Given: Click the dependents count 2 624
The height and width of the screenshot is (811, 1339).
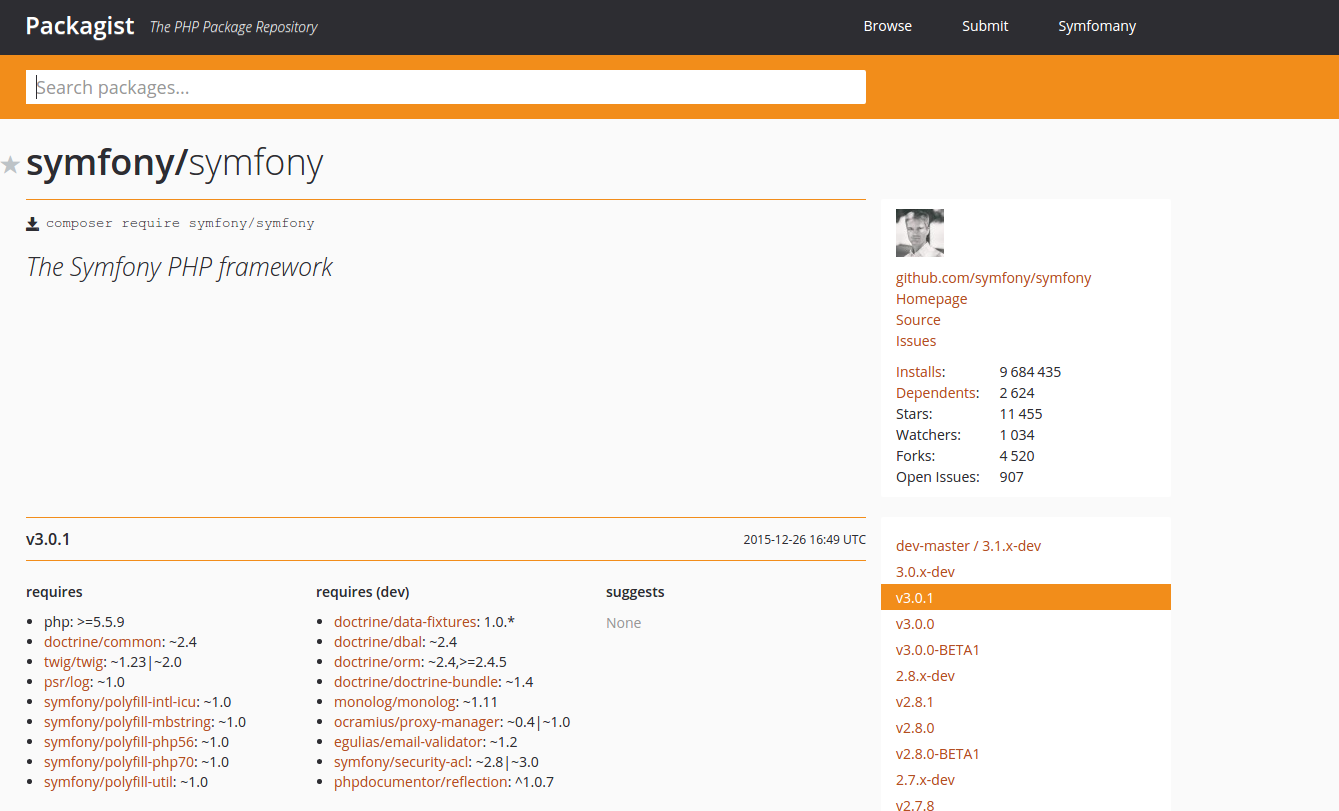Looking at the screenshot, I should point(1017,393).
